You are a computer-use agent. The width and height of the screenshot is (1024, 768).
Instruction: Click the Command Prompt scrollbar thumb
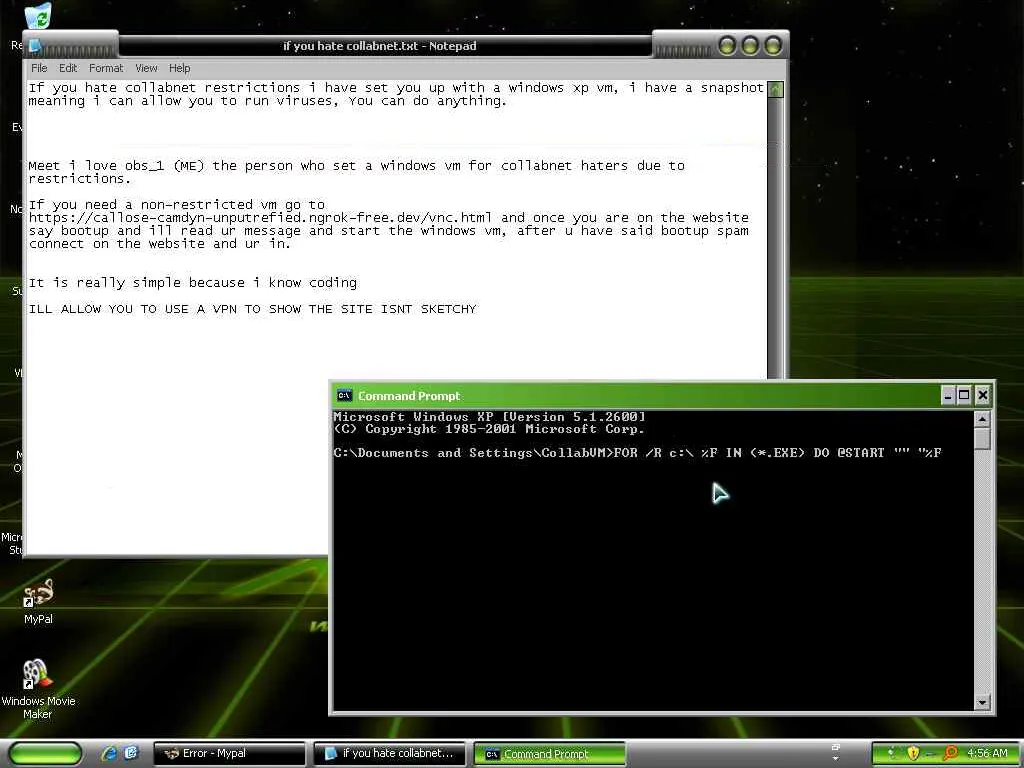(982, 439)
